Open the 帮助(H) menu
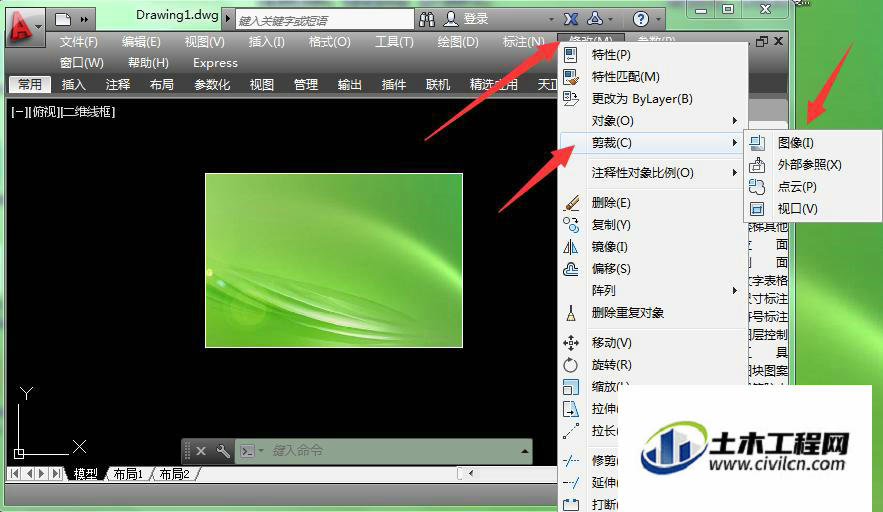This screenshot has height=512, width=883. click(x=148, y=63)
